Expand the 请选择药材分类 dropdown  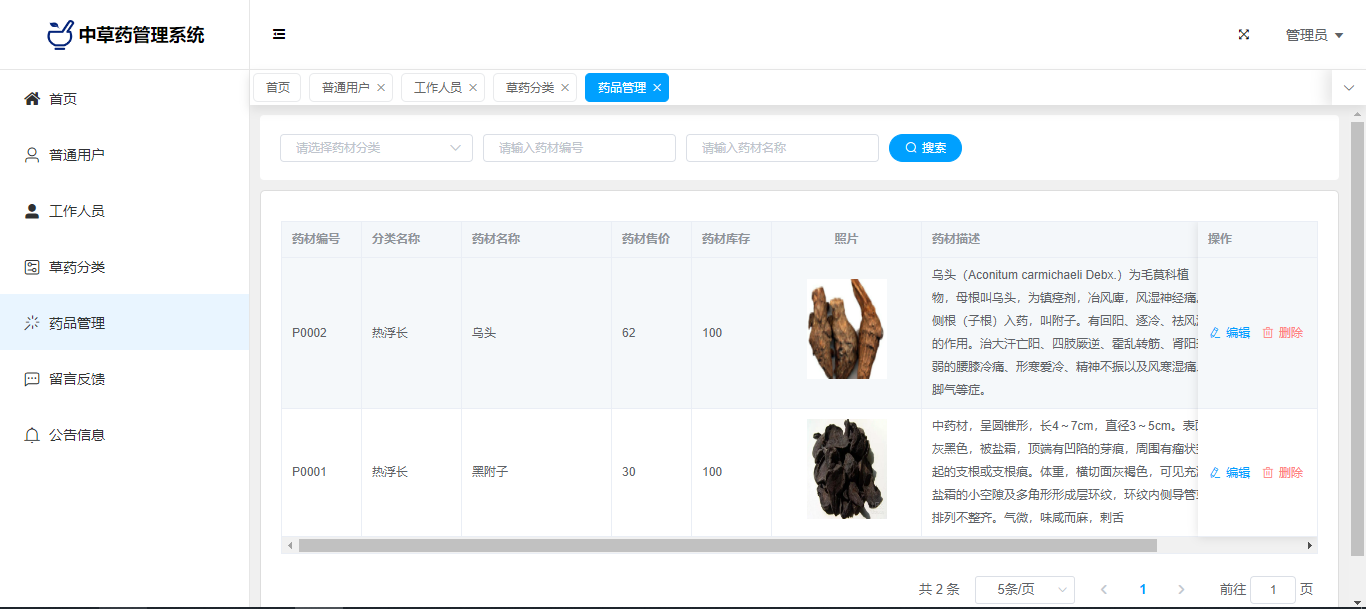(x=376, y=148)
